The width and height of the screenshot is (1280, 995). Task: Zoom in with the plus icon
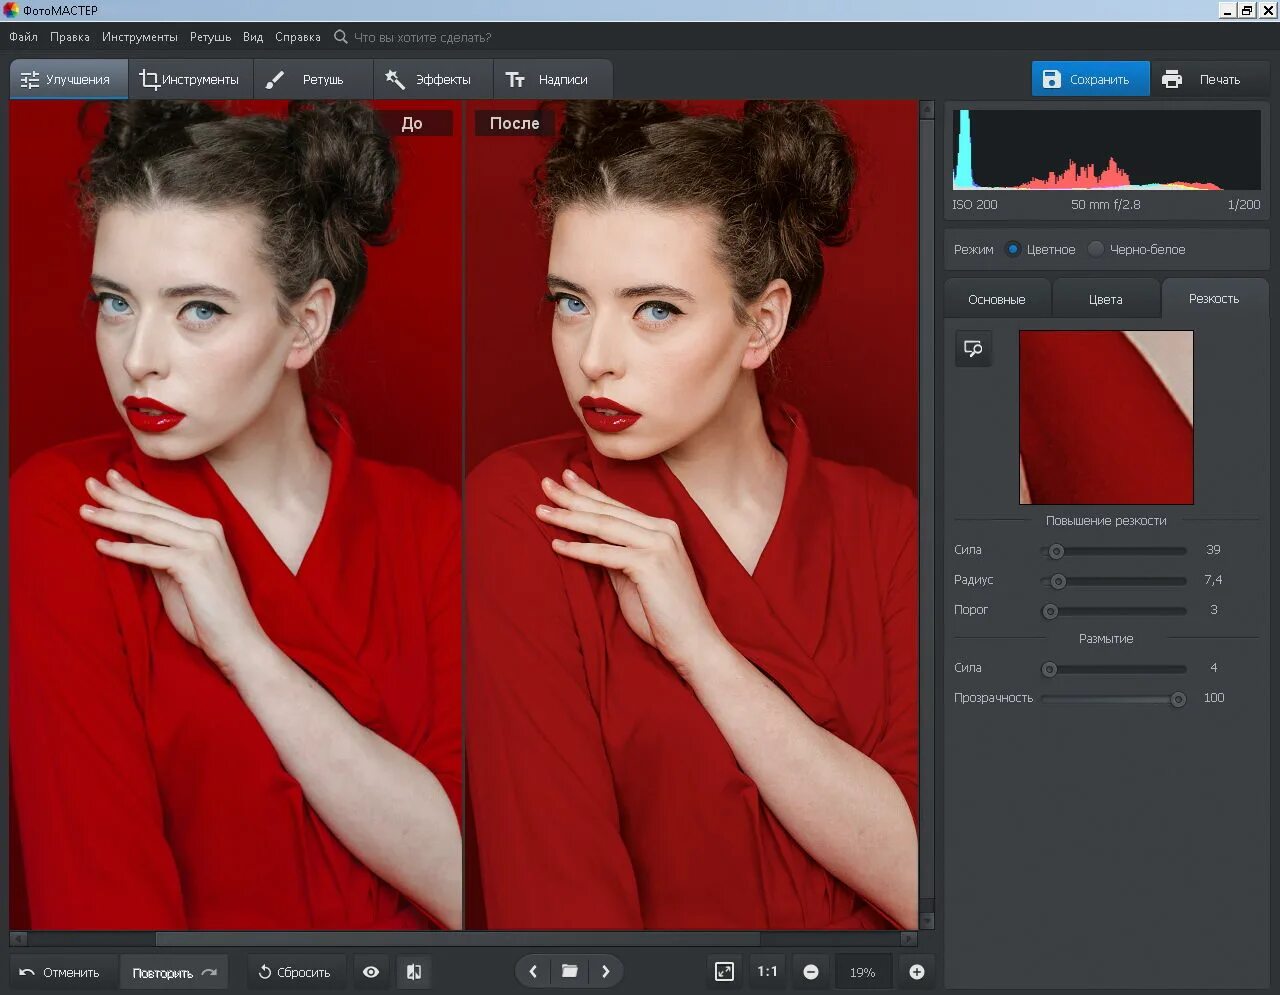pyautogui.click(x=916, y=972)
